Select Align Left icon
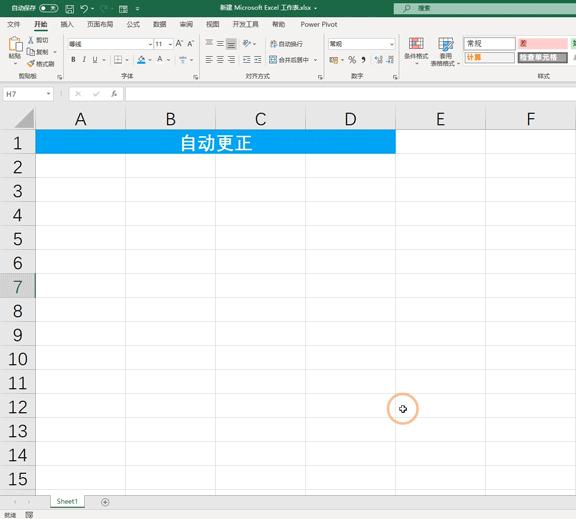The width and height of the screenshot is (576, 519). [x=209, y=60]
